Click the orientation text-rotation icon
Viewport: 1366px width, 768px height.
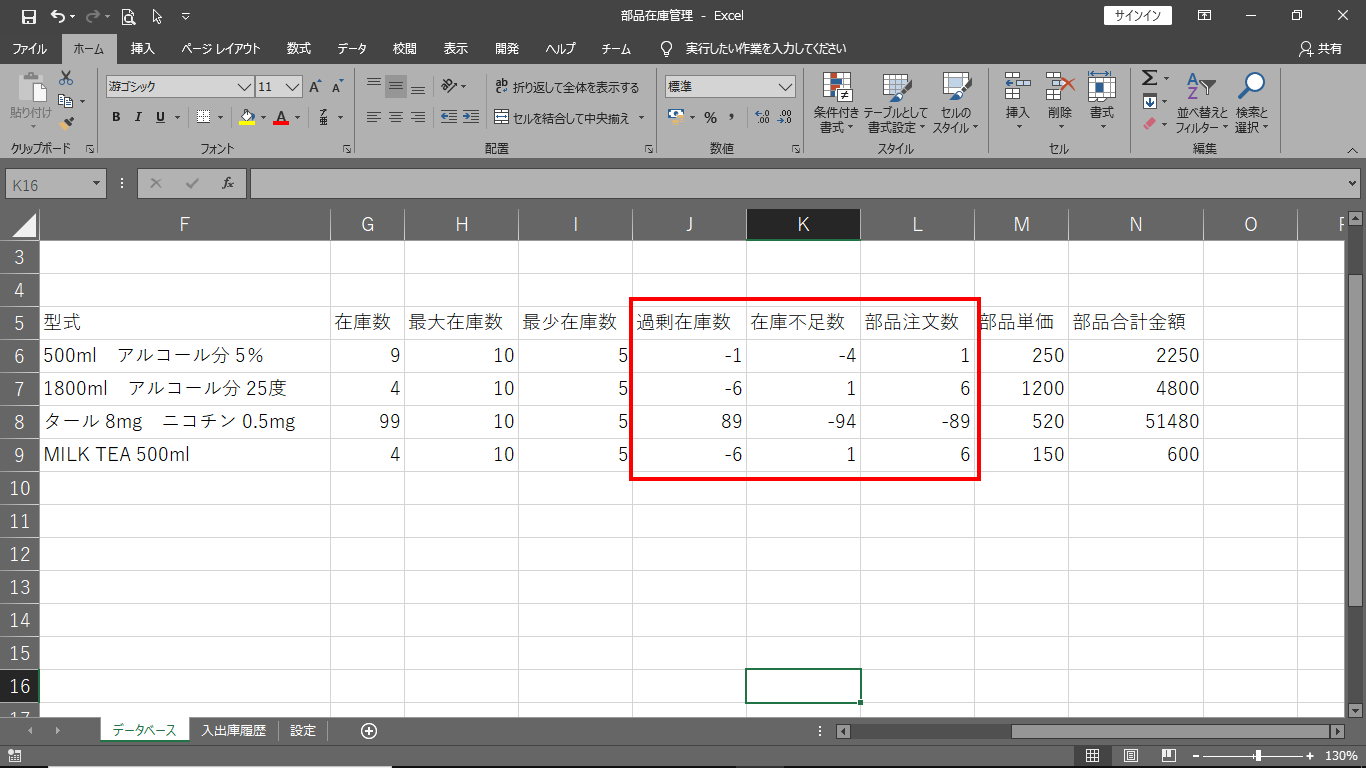(450, 86)
